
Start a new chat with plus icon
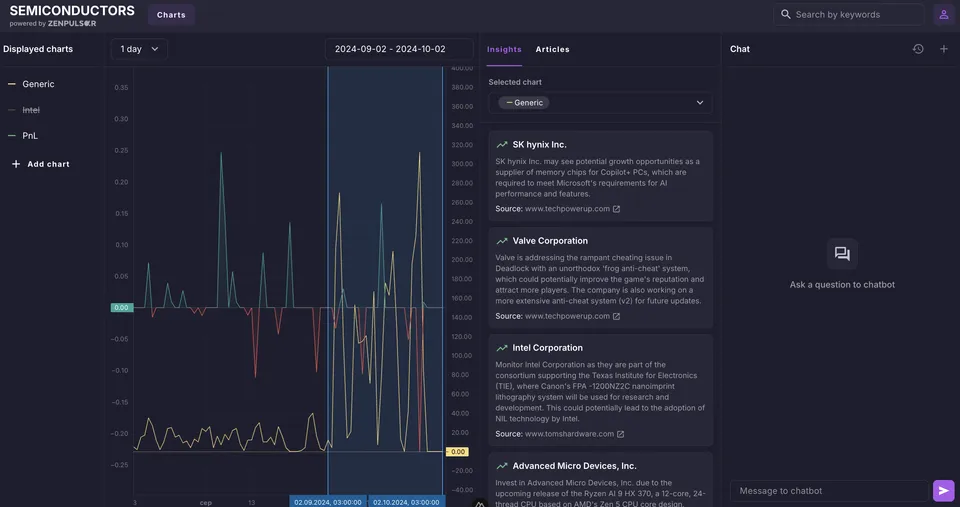pyautogui.click(x=943, y=49)
